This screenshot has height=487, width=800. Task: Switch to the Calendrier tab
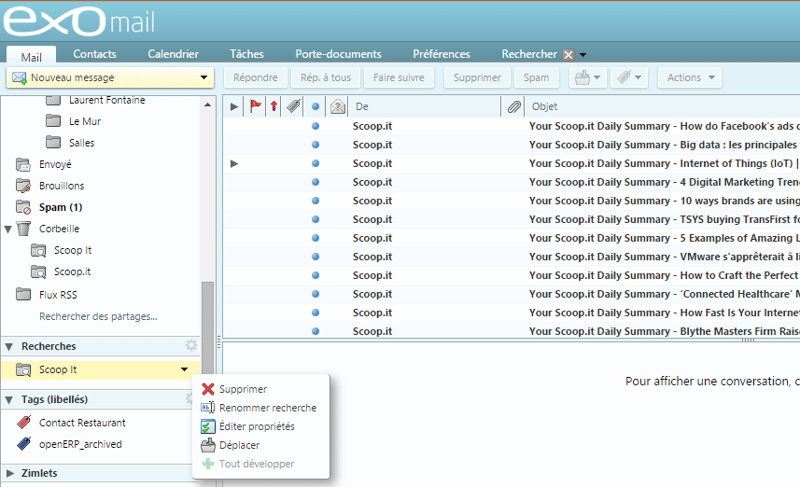(x=173, y=54)
